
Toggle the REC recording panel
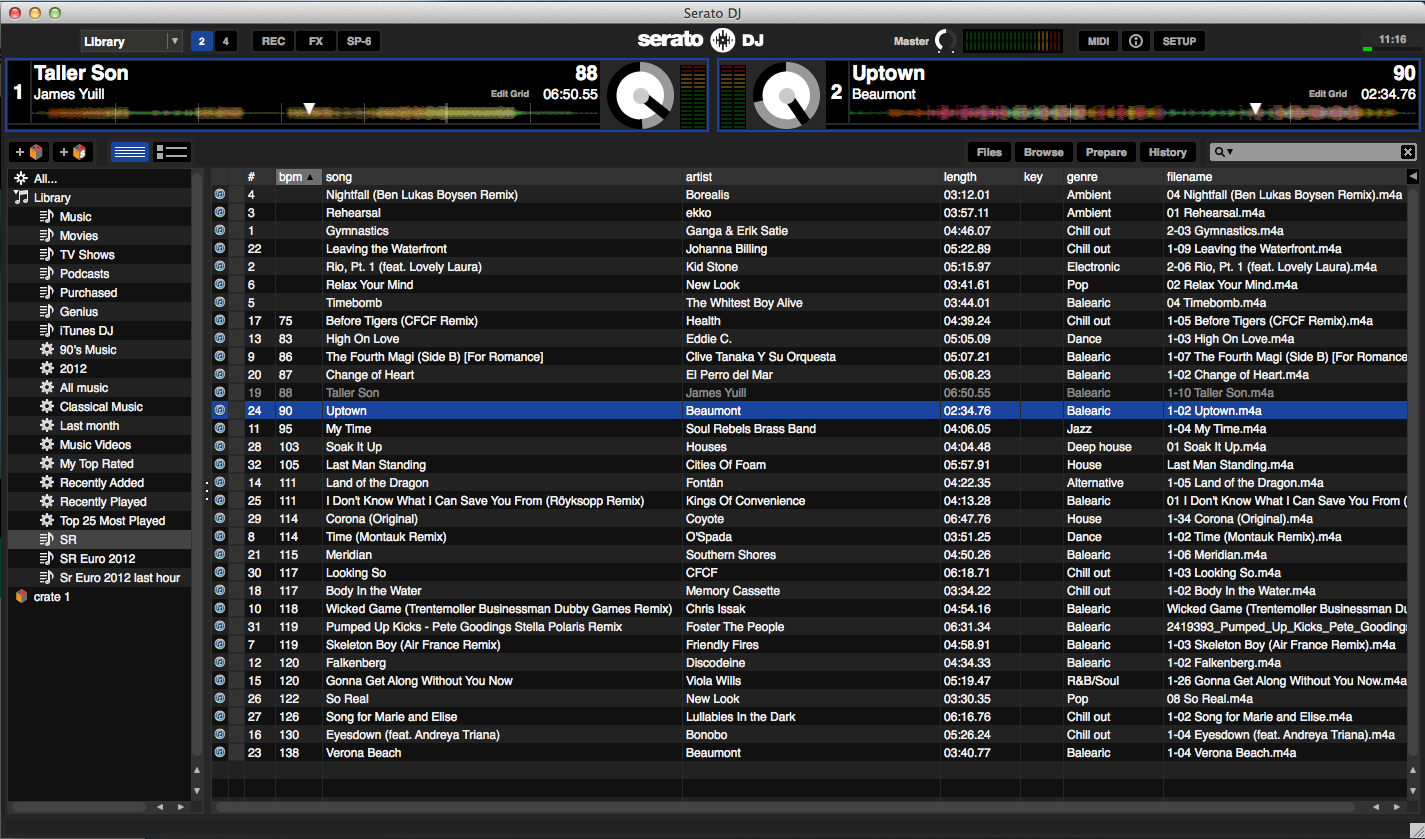[x=273, y=41]
